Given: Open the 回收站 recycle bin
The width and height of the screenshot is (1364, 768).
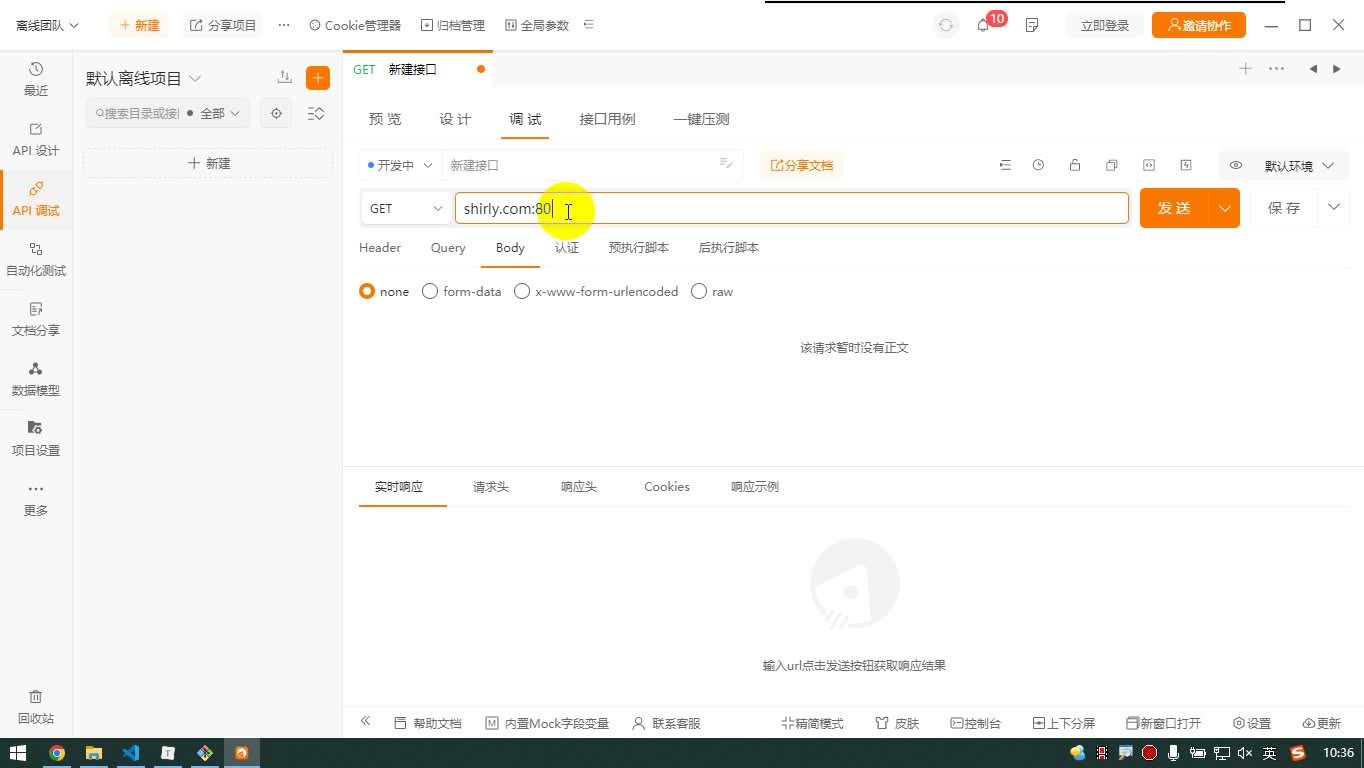Looking at the screenshot, I should 36,707.
